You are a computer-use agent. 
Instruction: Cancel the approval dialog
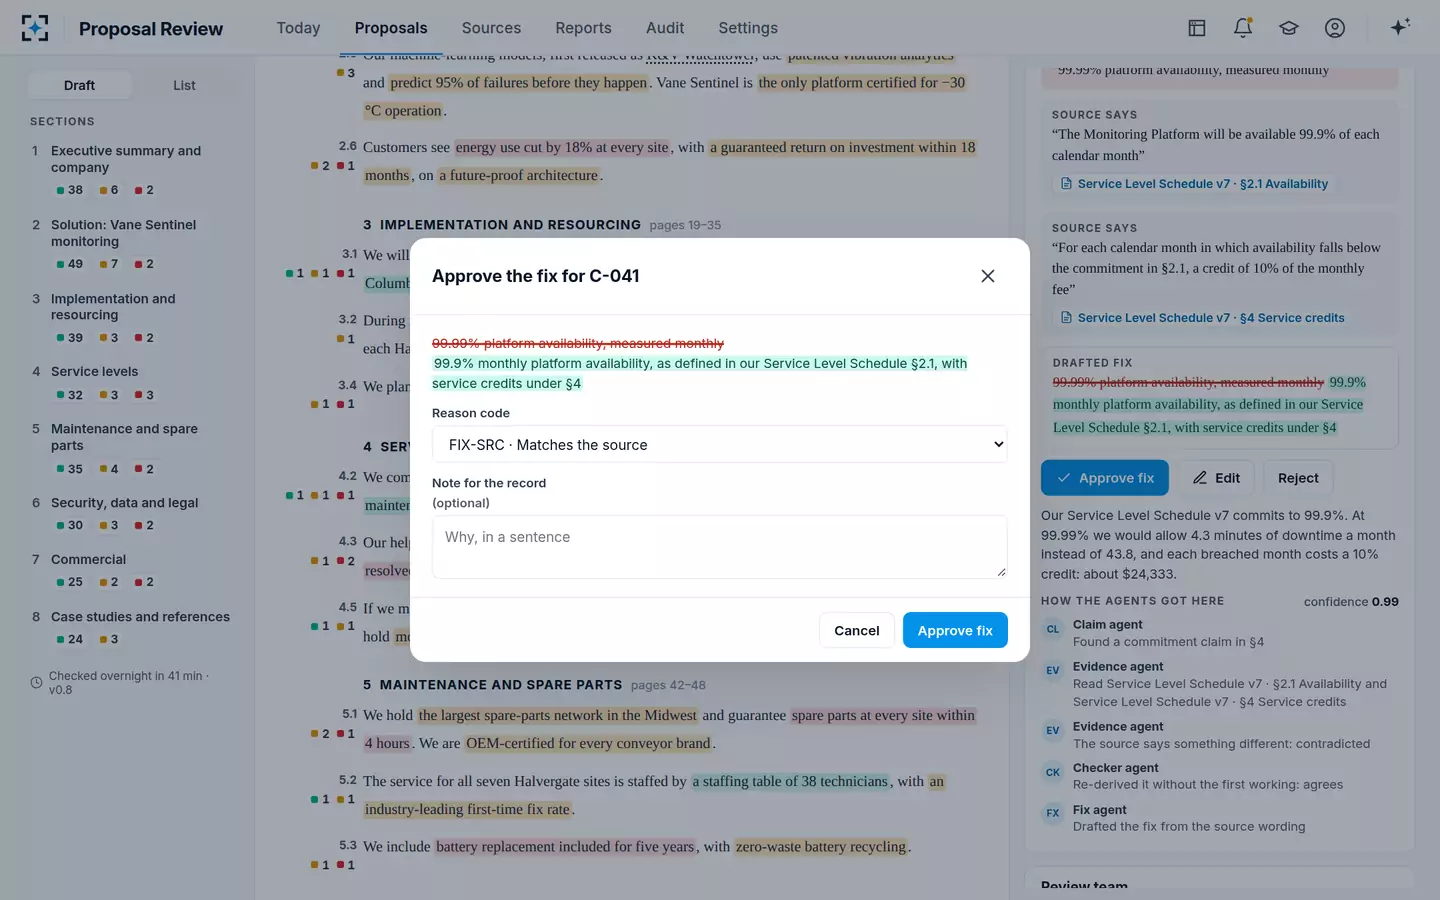coord(857,631)
